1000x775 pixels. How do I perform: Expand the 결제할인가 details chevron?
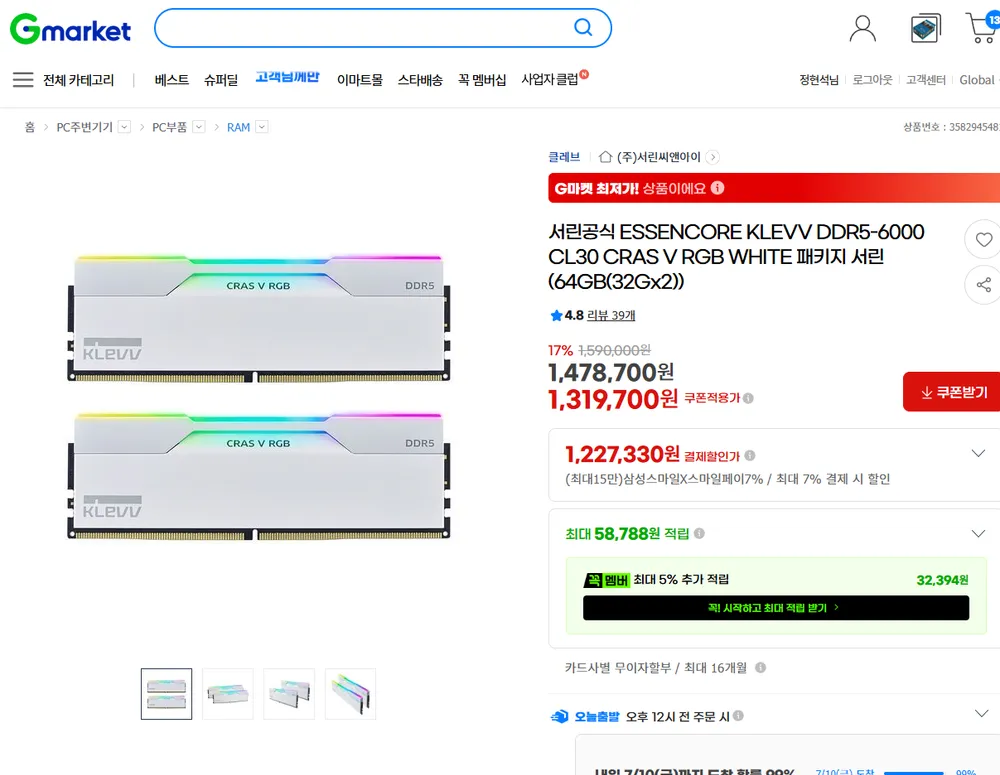point(978,454)
